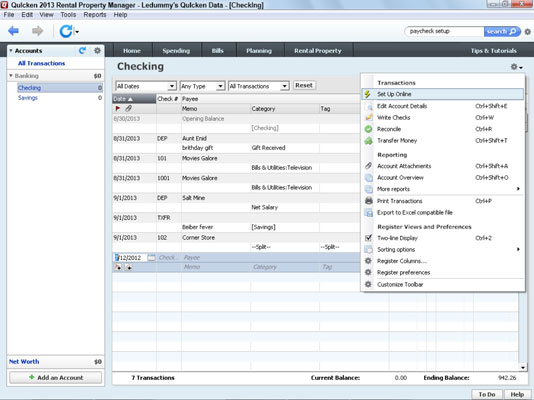Expand the Sorting options submenu arrow

click(x=518, y=250)
